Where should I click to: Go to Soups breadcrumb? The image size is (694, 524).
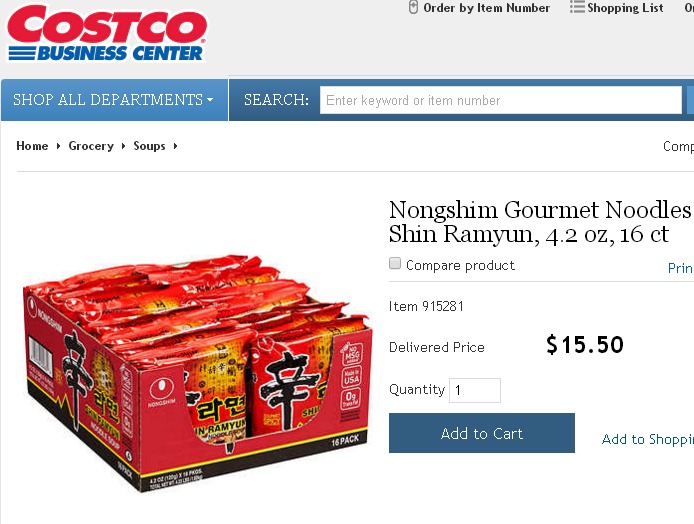click(150, 146)
